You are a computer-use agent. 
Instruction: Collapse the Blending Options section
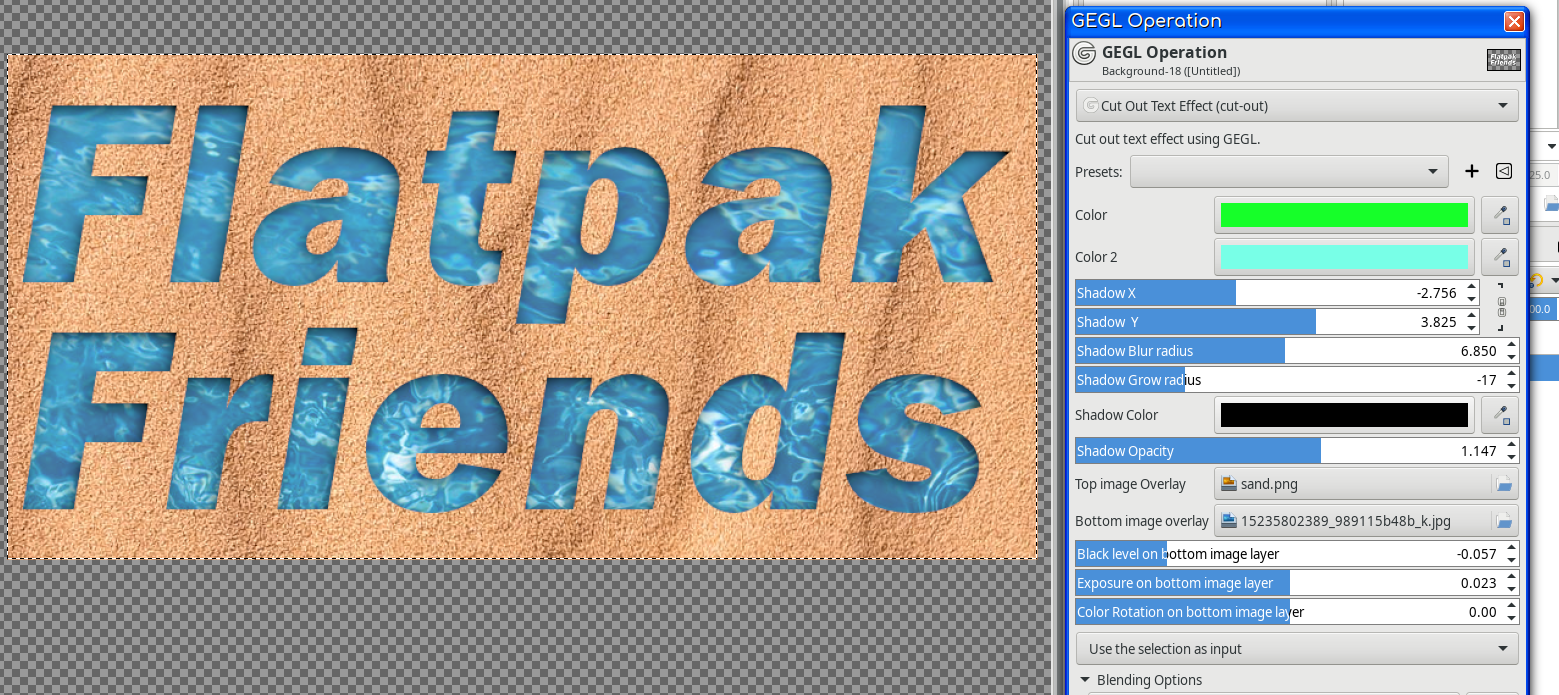tap(1085, 680)
